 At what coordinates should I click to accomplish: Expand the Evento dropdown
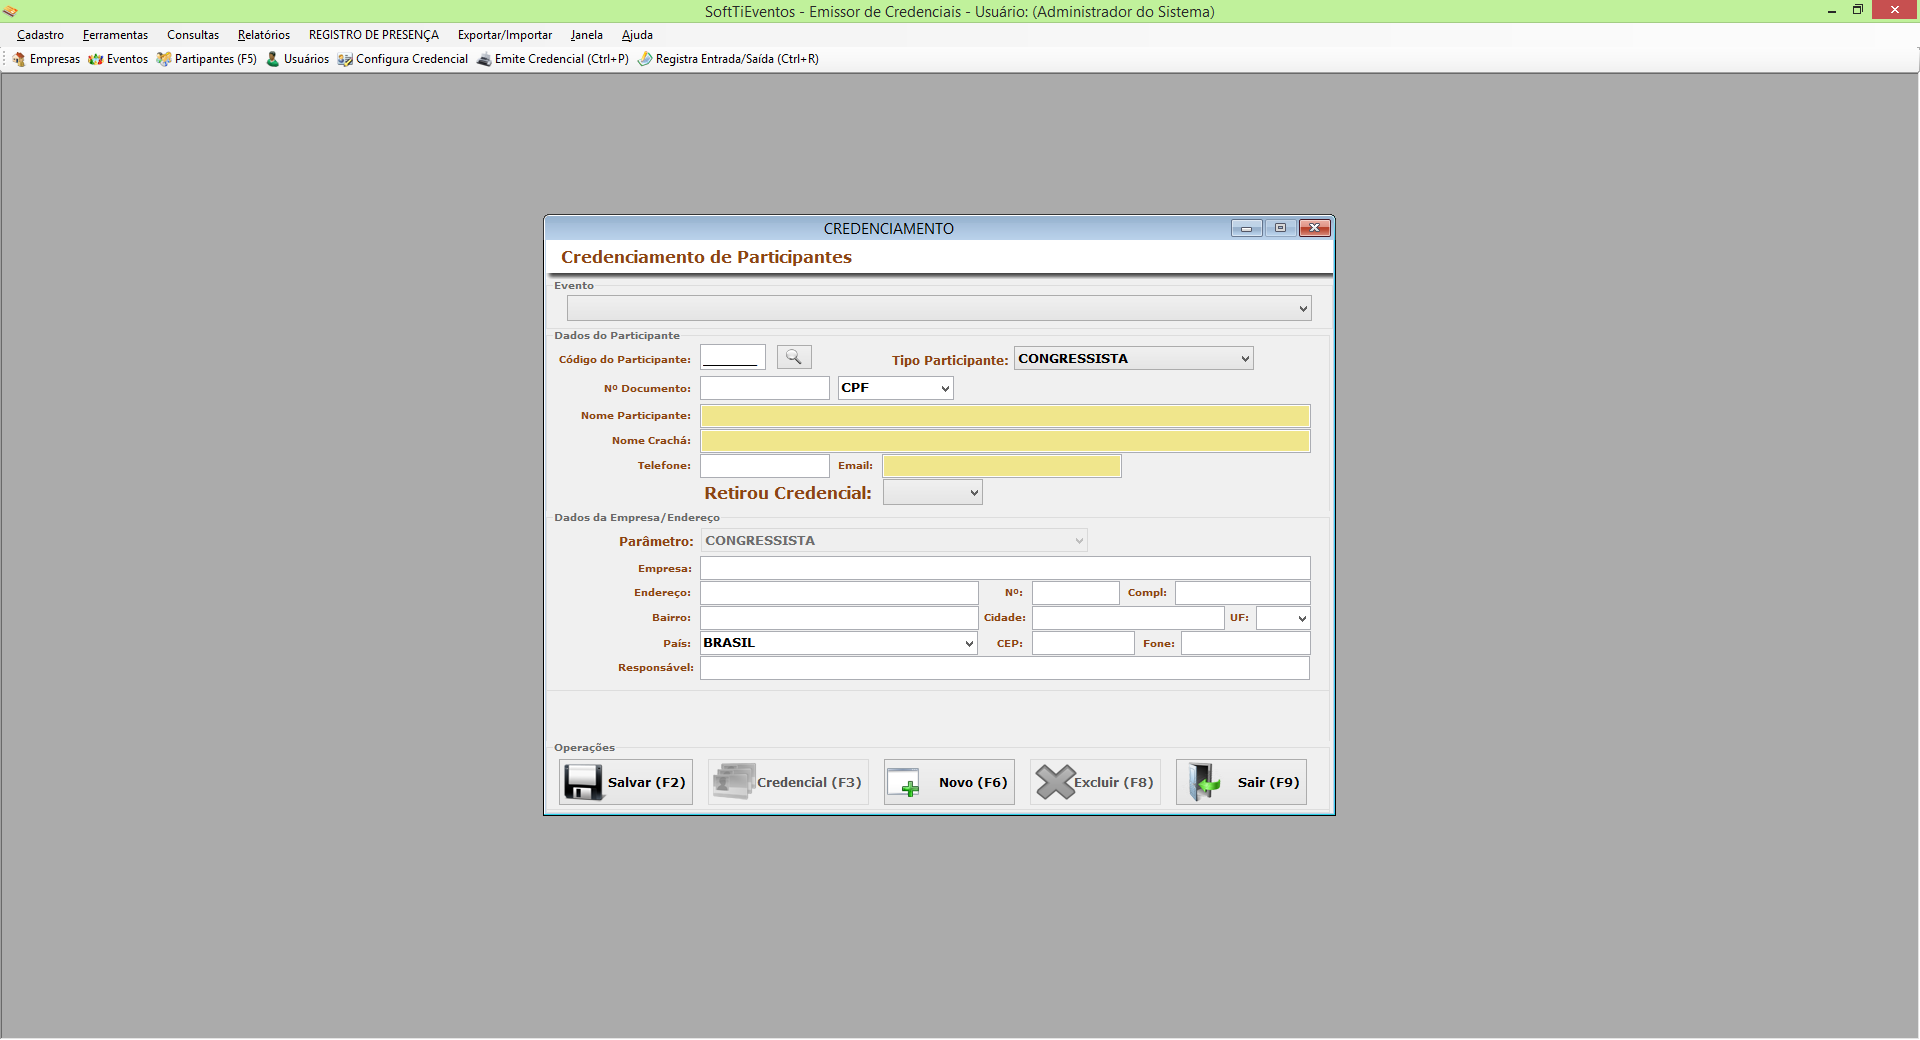click(x=1302, y=308)
